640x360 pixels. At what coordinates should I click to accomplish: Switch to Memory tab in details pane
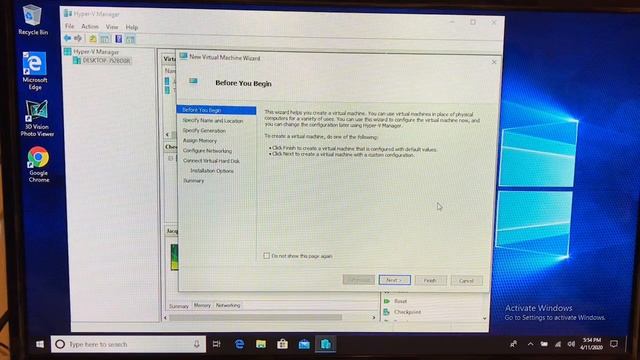coord(202,305)
